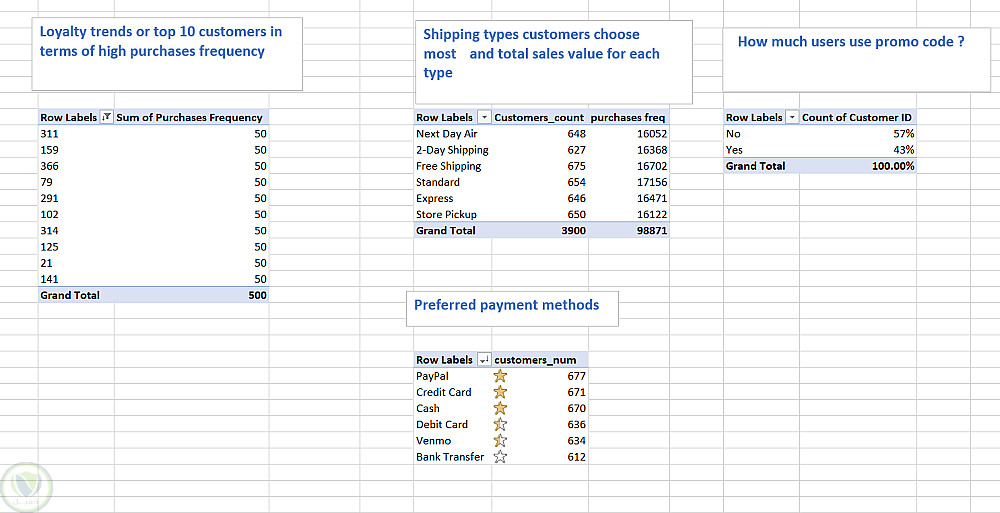
Task: Click the star icon in the Cash row
Action: (x=500, y=408)
